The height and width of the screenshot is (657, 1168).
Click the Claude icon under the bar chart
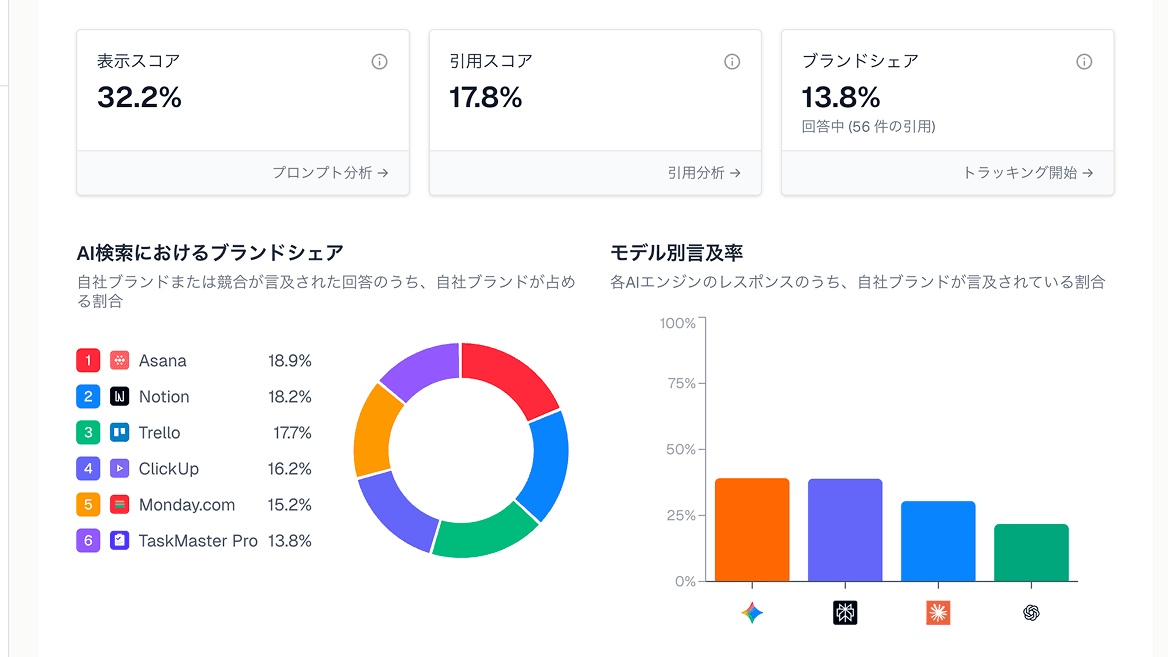938,612
